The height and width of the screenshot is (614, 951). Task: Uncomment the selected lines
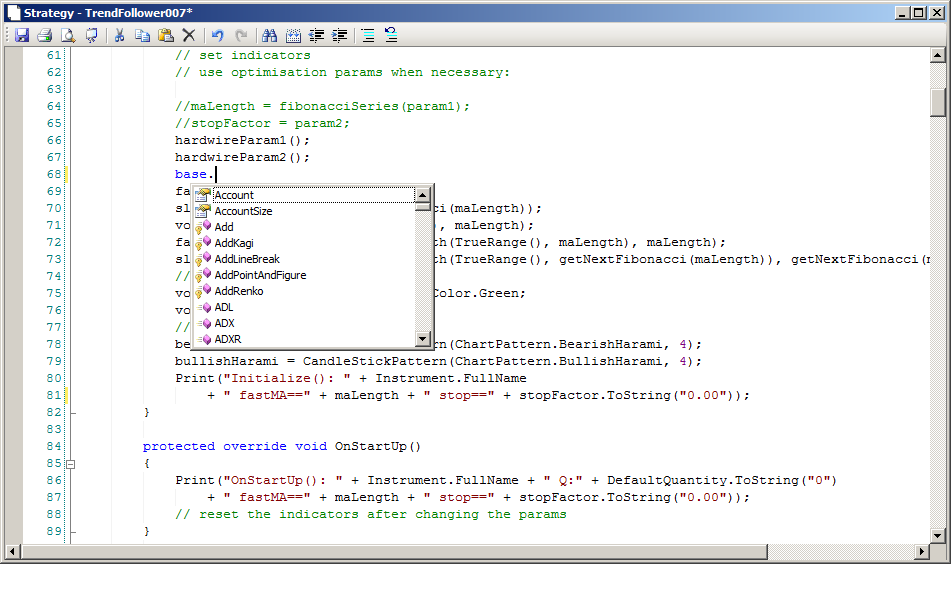pyautogui.click(x=391, y=35)
